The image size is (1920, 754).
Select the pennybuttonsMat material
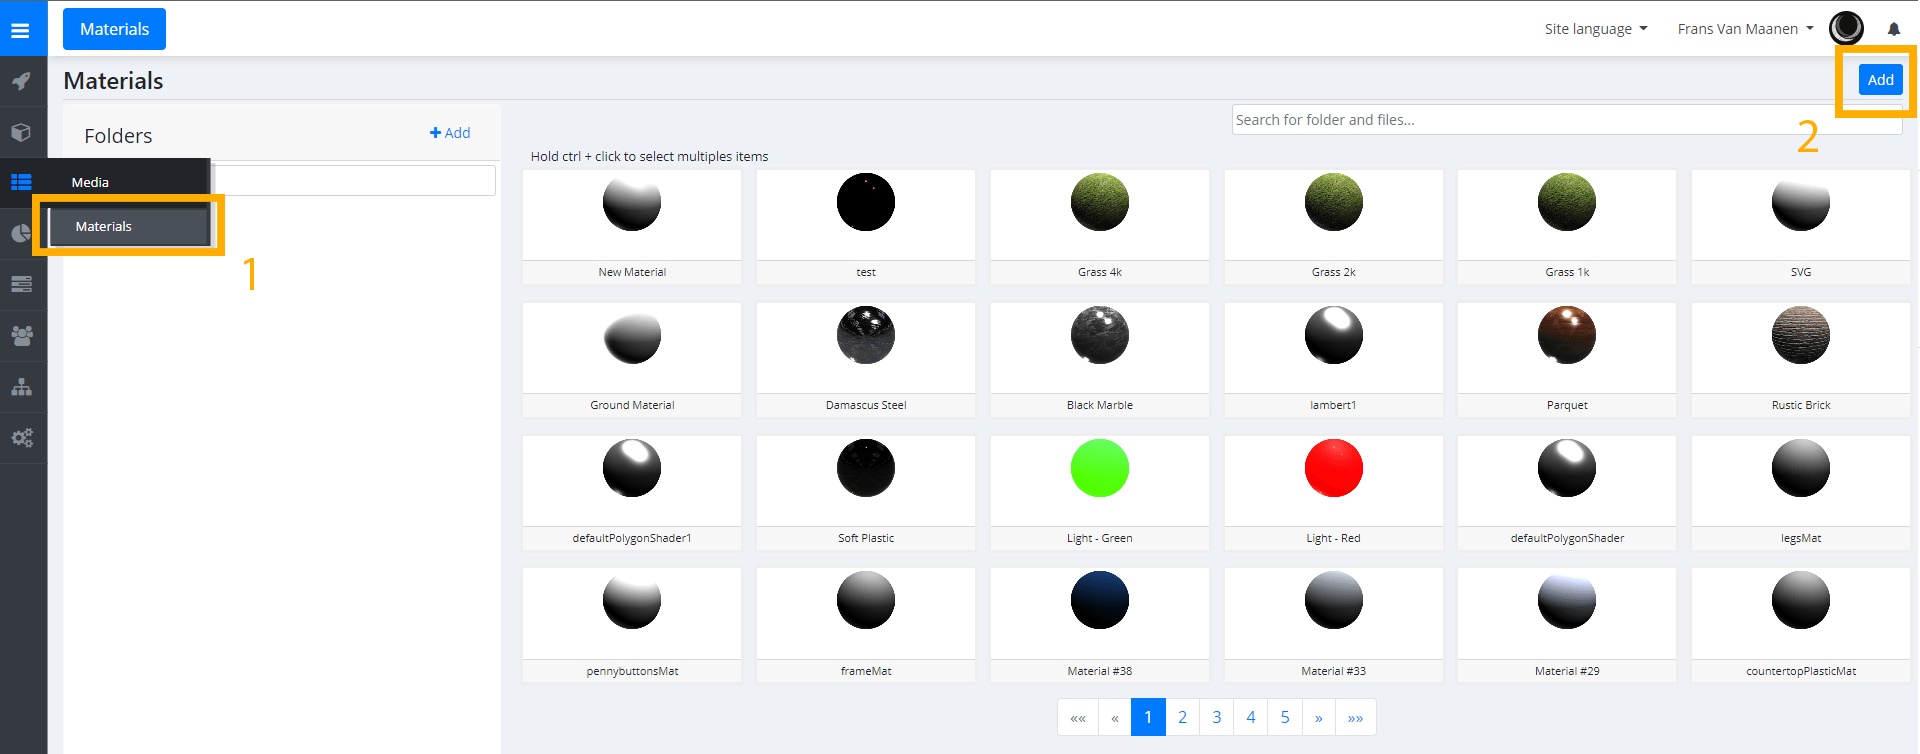(632, 626)
